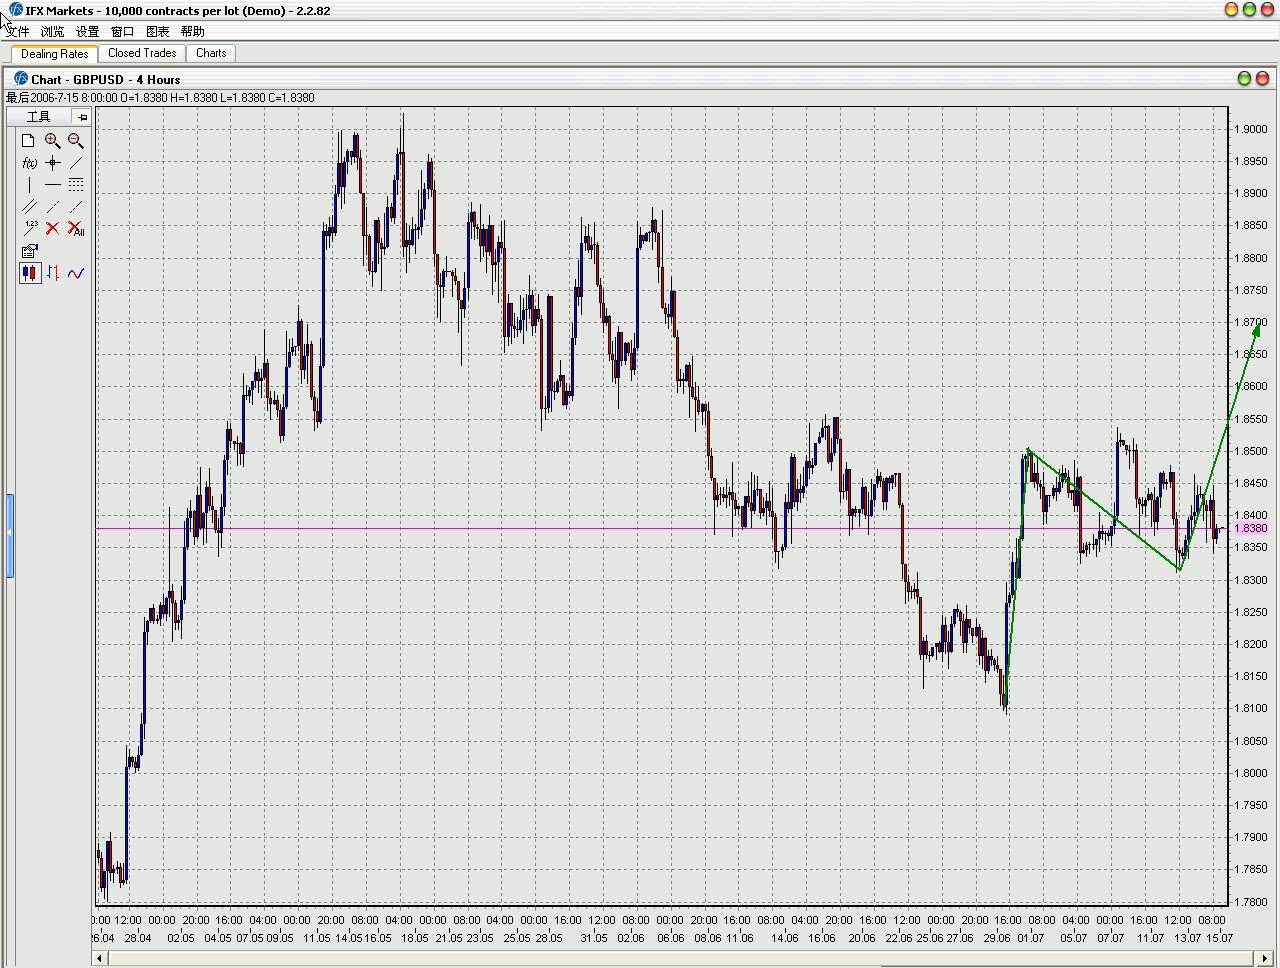The width and height of the screenshot is (1280, 968).
Task: Select the dash-dot diagonal line tool
Action: [x=75, y=207]
